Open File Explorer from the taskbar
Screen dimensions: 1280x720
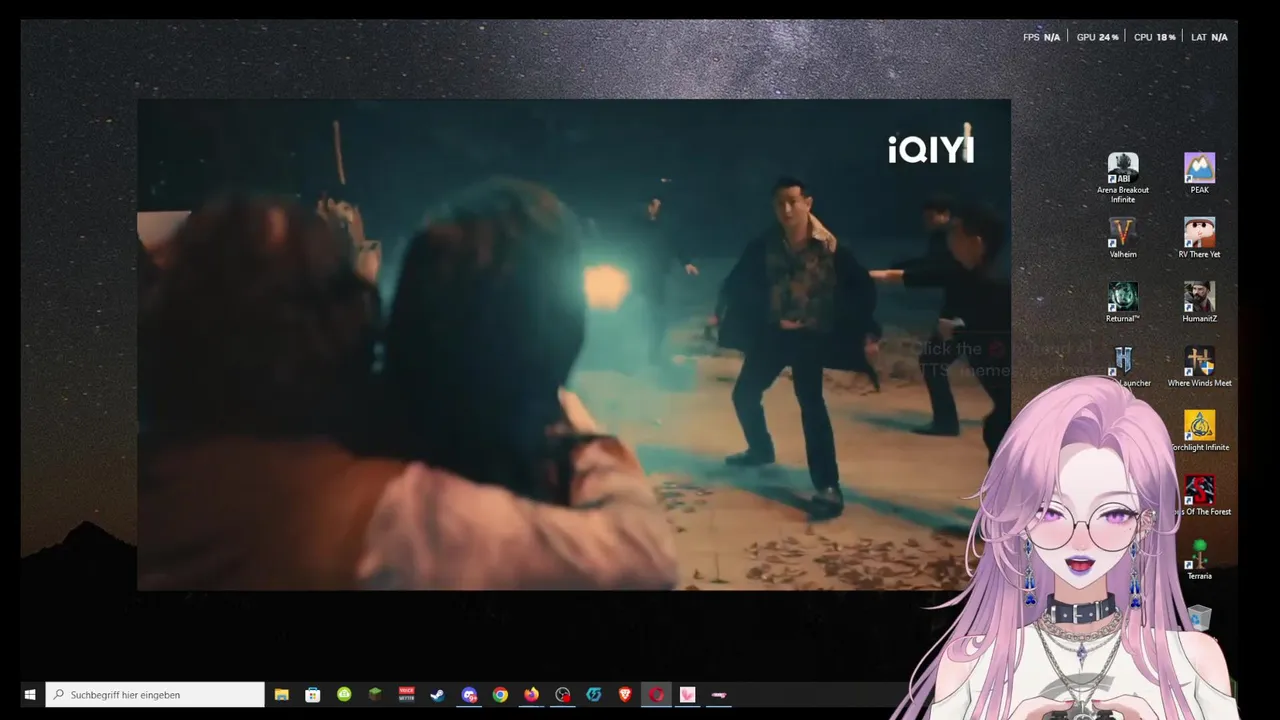282,695
